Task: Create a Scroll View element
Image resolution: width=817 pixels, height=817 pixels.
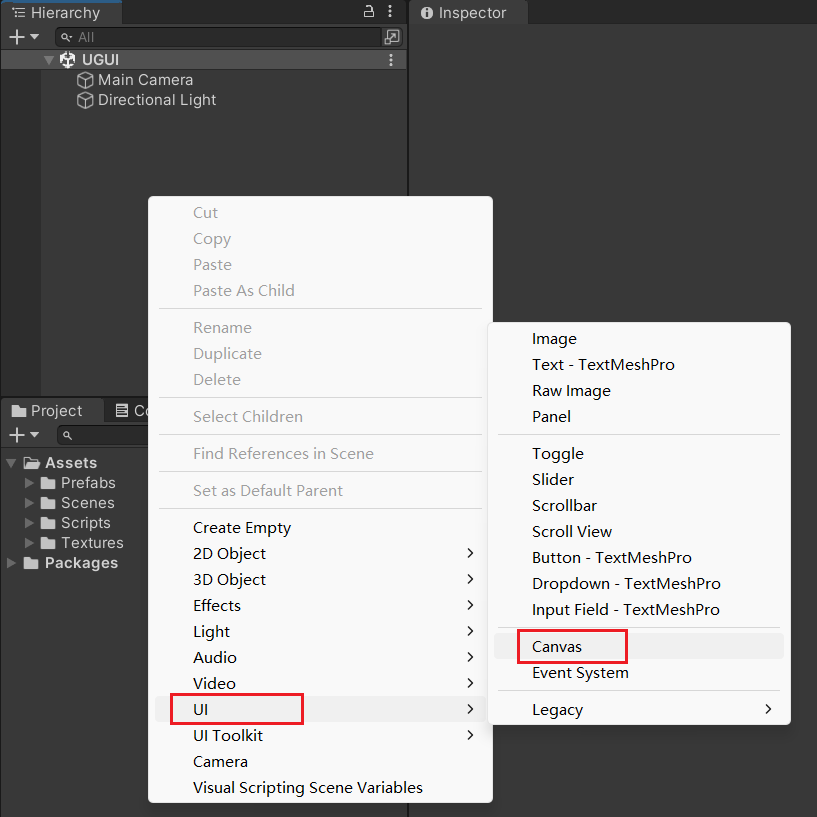Action: 639,531
